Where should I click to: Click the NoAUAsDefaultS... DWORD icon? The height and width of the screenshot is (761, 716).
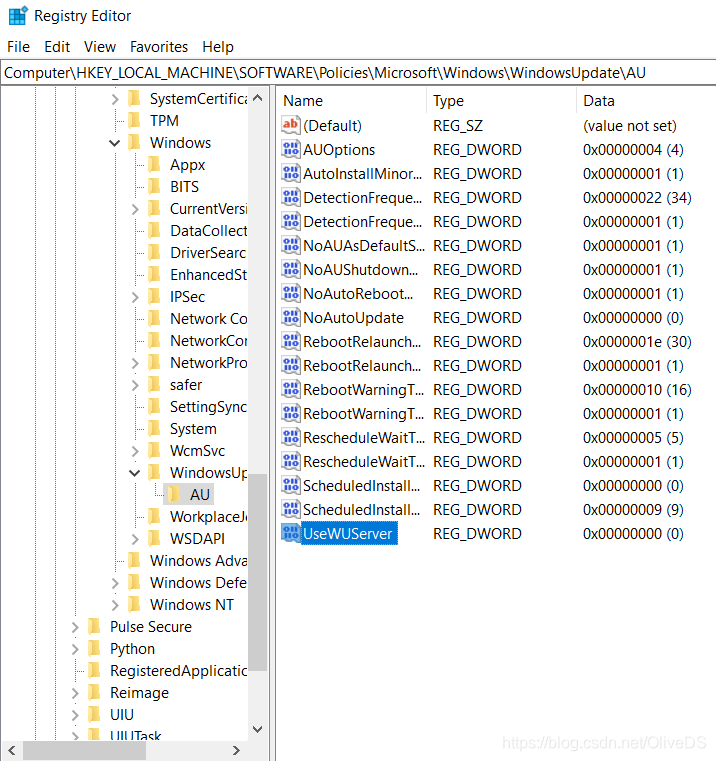pyautogui.click(x=290, y=245)
